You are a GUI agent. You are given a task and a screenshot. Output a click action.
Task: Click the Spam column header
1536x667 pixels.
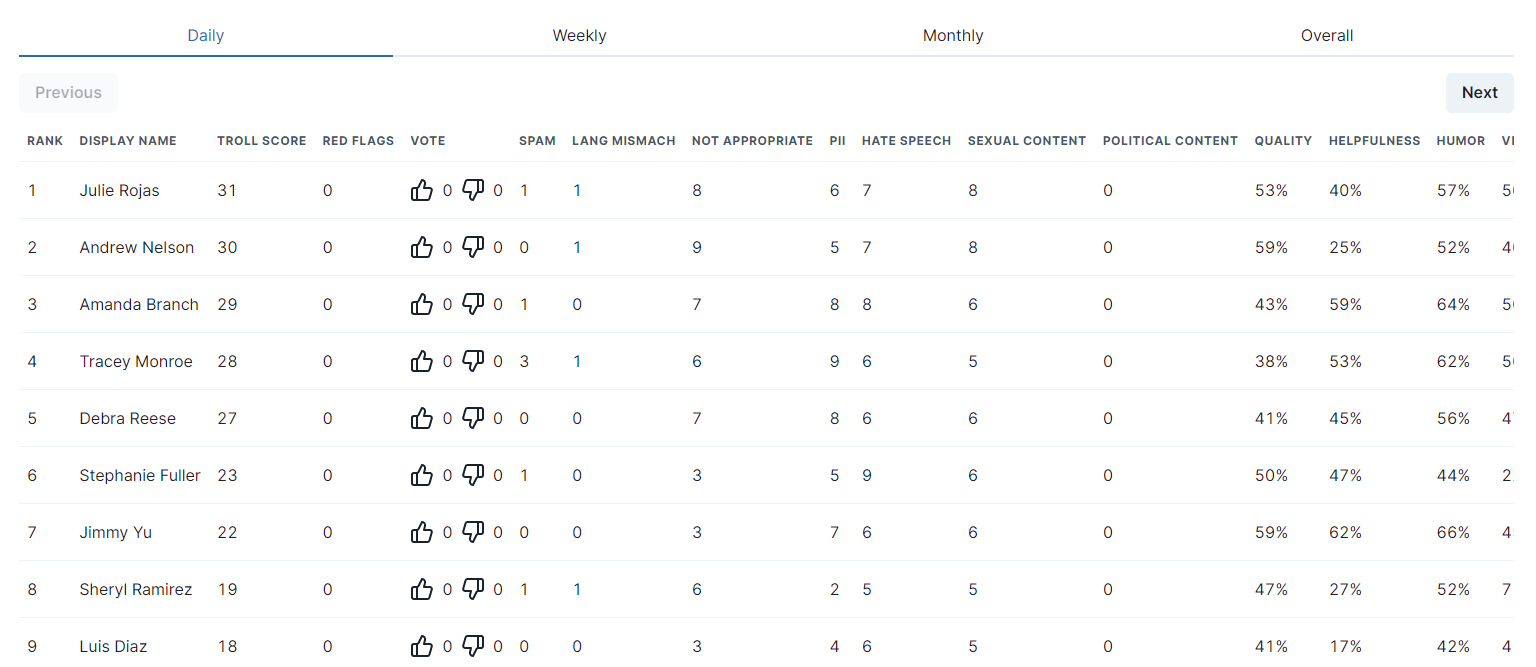click(537, 141)
